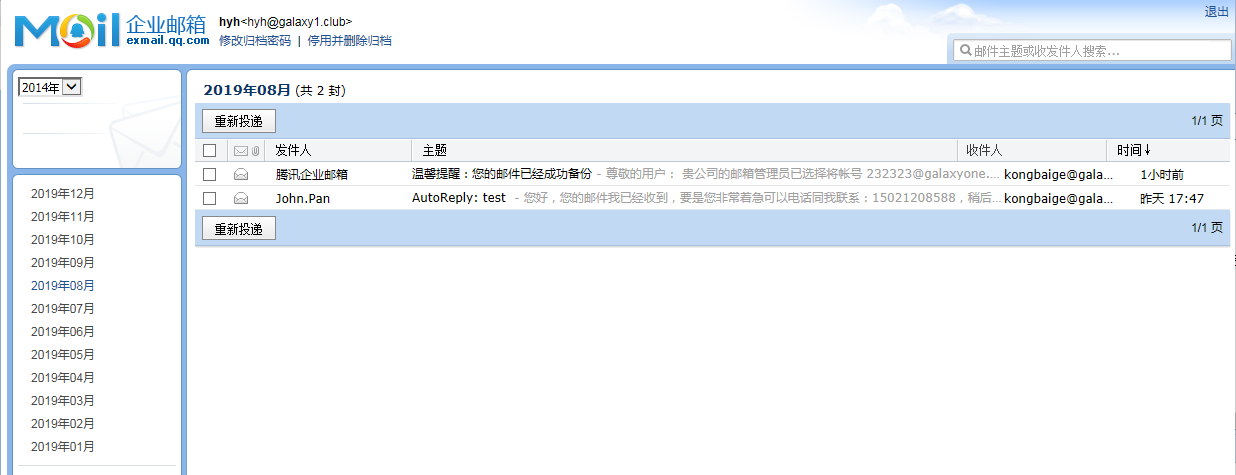Click the envelope status icon in header
Image resolution: width=1236 pixels, height=475 pixels.
click(x=240, y=151)
